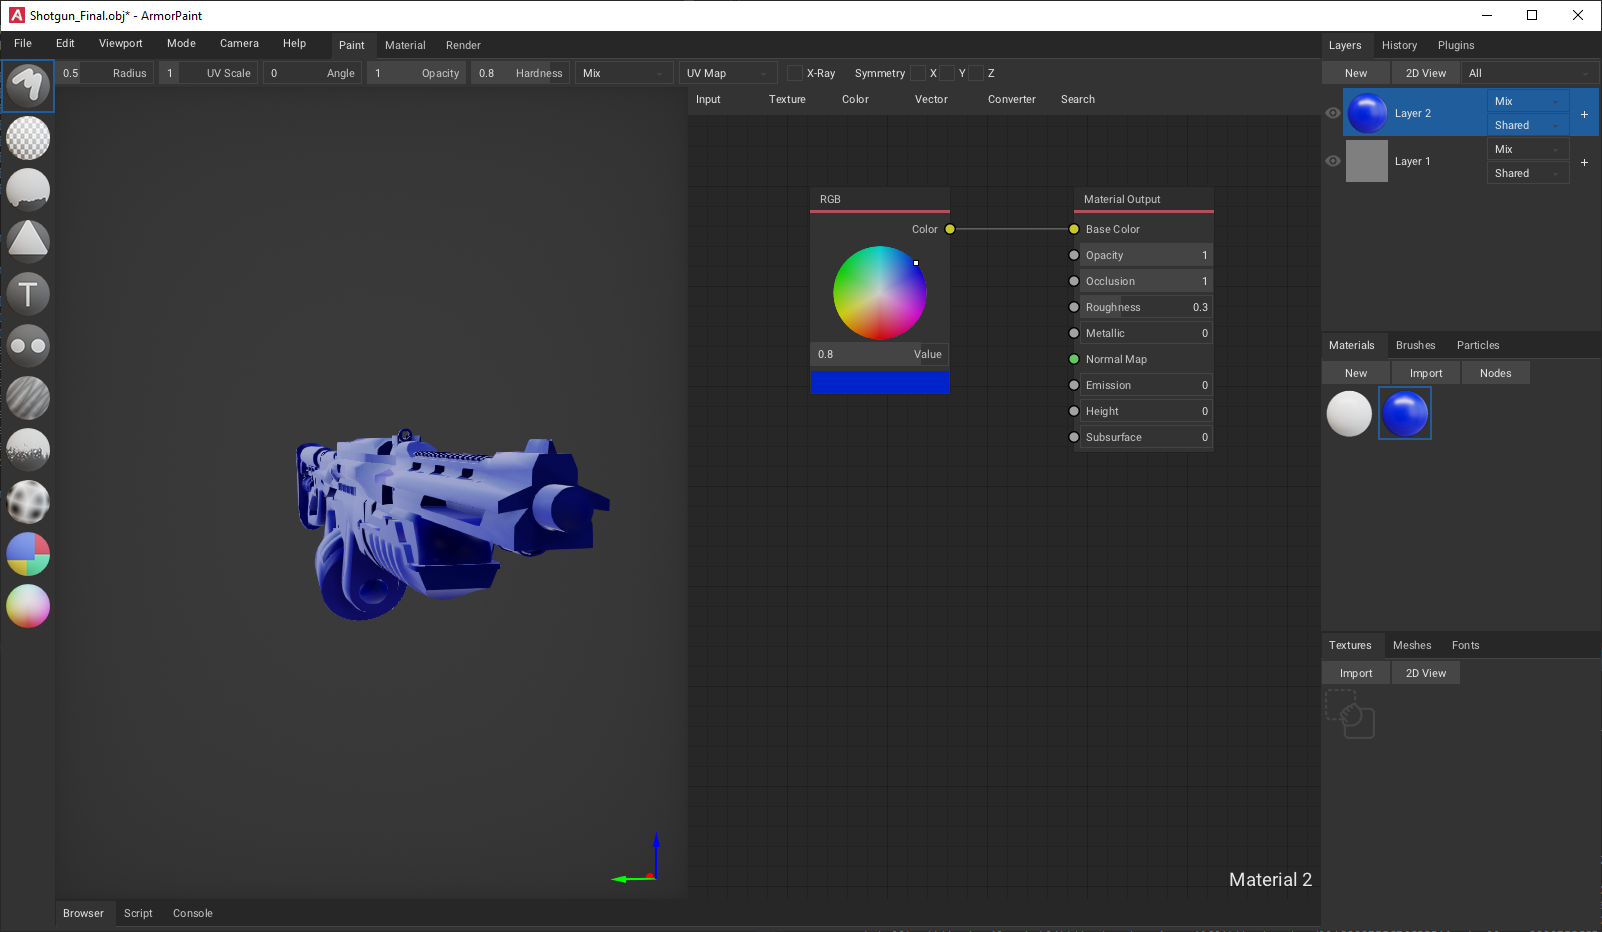The image size is (1602, 932).
Task: Select the blue material thumbnail
Action: [1405, 413]
